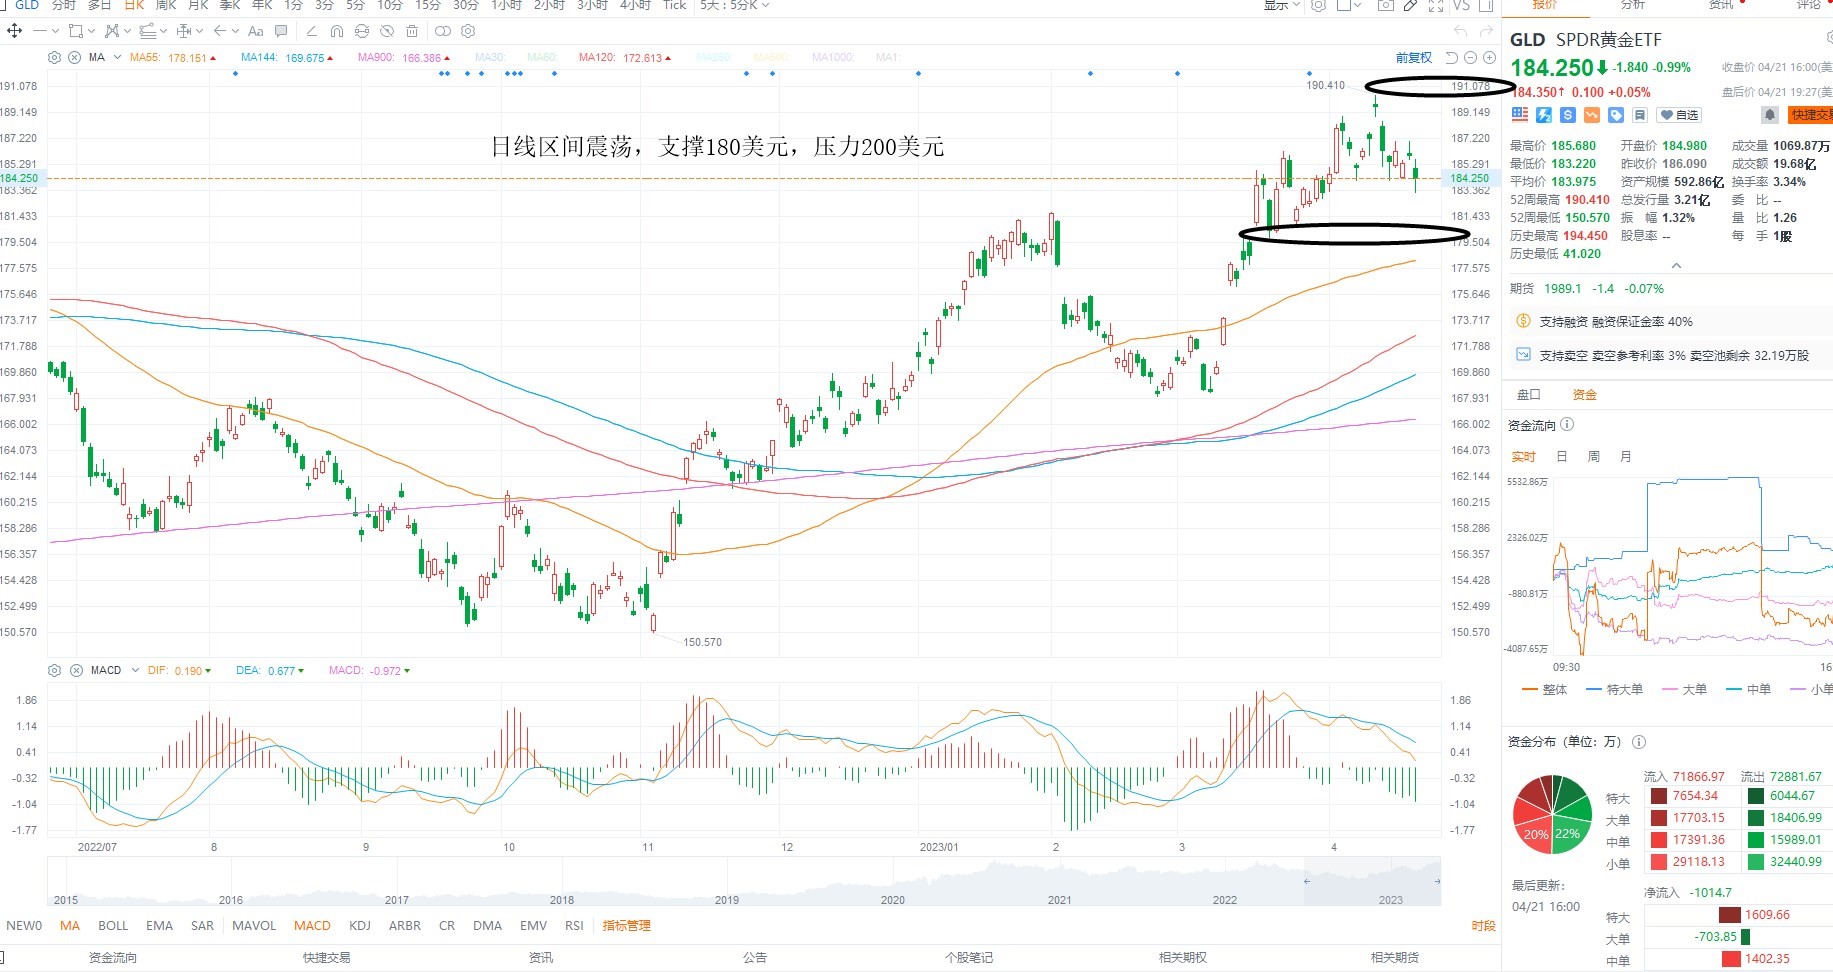Delete drawings with the trash icon

click(412, 31)
